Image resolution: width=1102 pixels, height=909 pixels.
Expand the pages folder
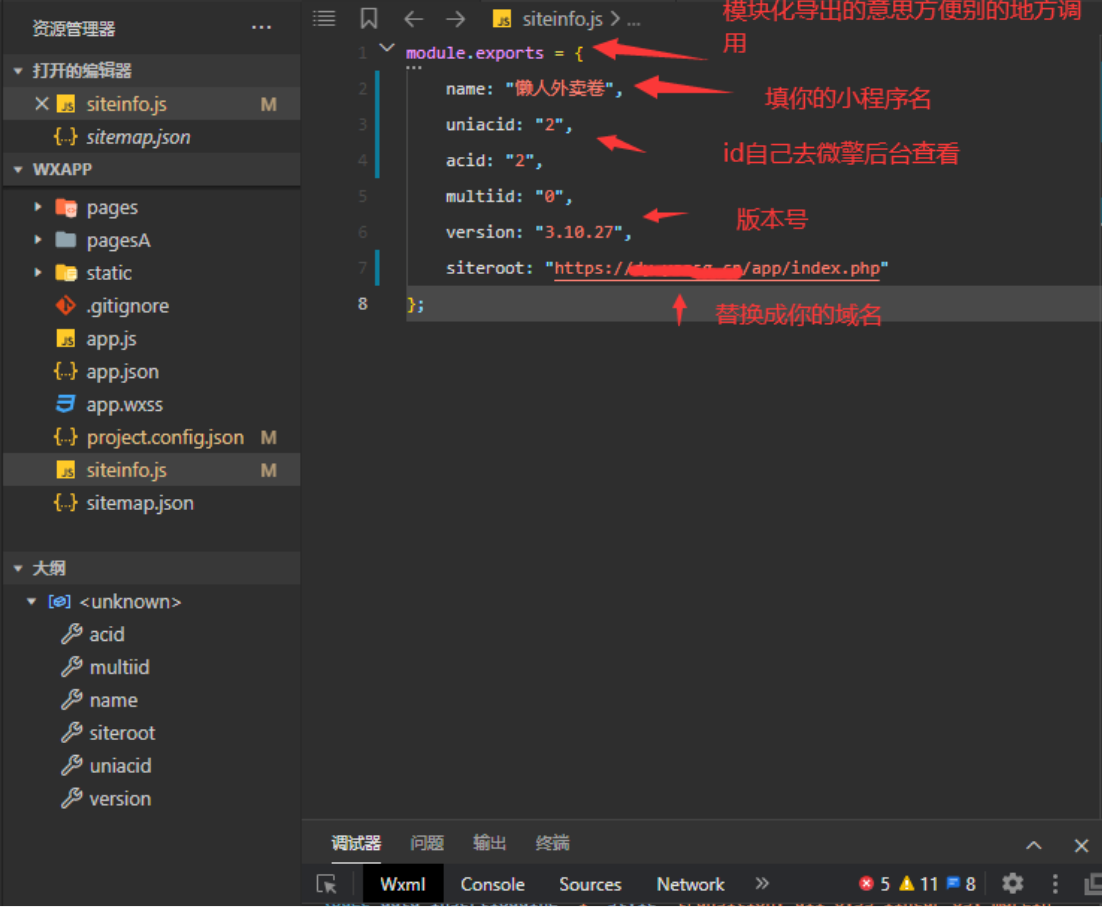[38, 208]
